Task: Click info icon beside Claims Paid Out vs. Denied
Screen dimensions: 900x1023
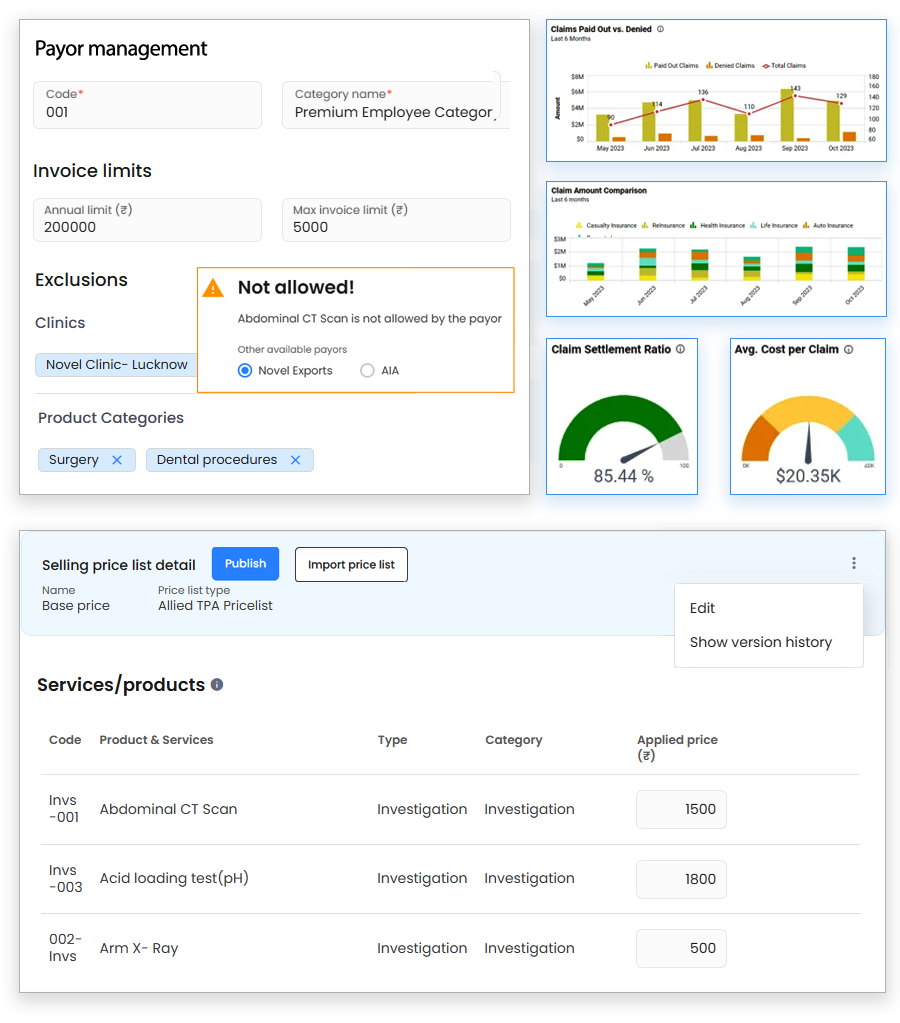Action: point(661,30)
